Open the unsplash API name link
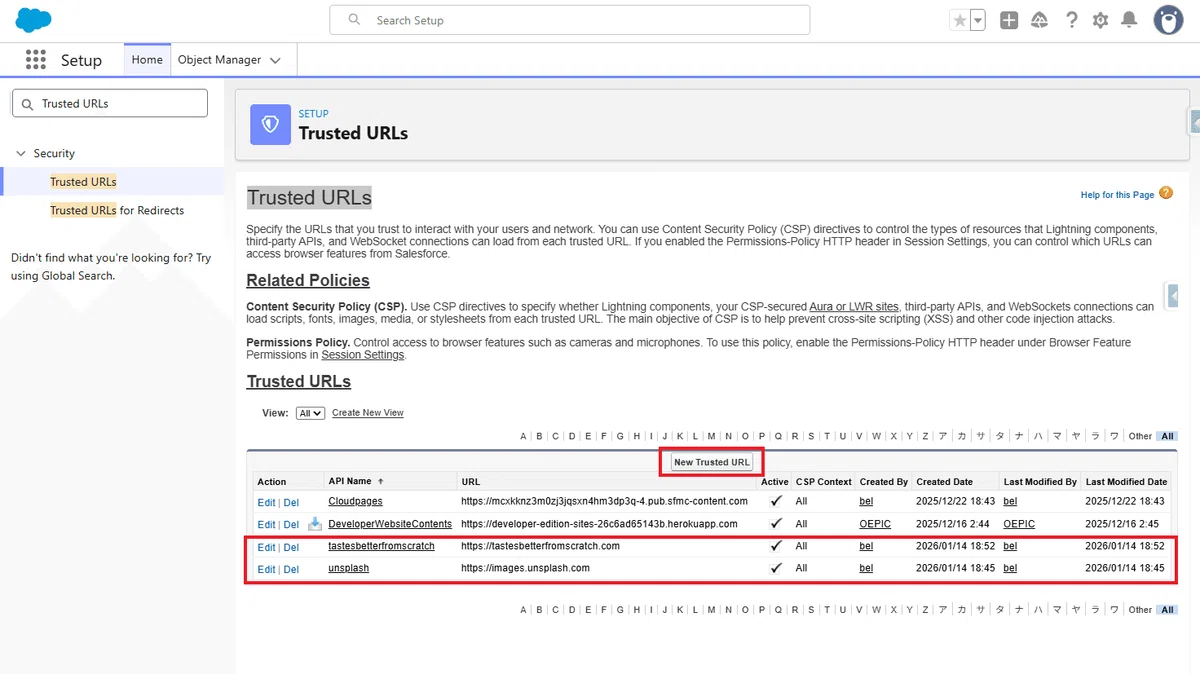 tap(348, 568)
